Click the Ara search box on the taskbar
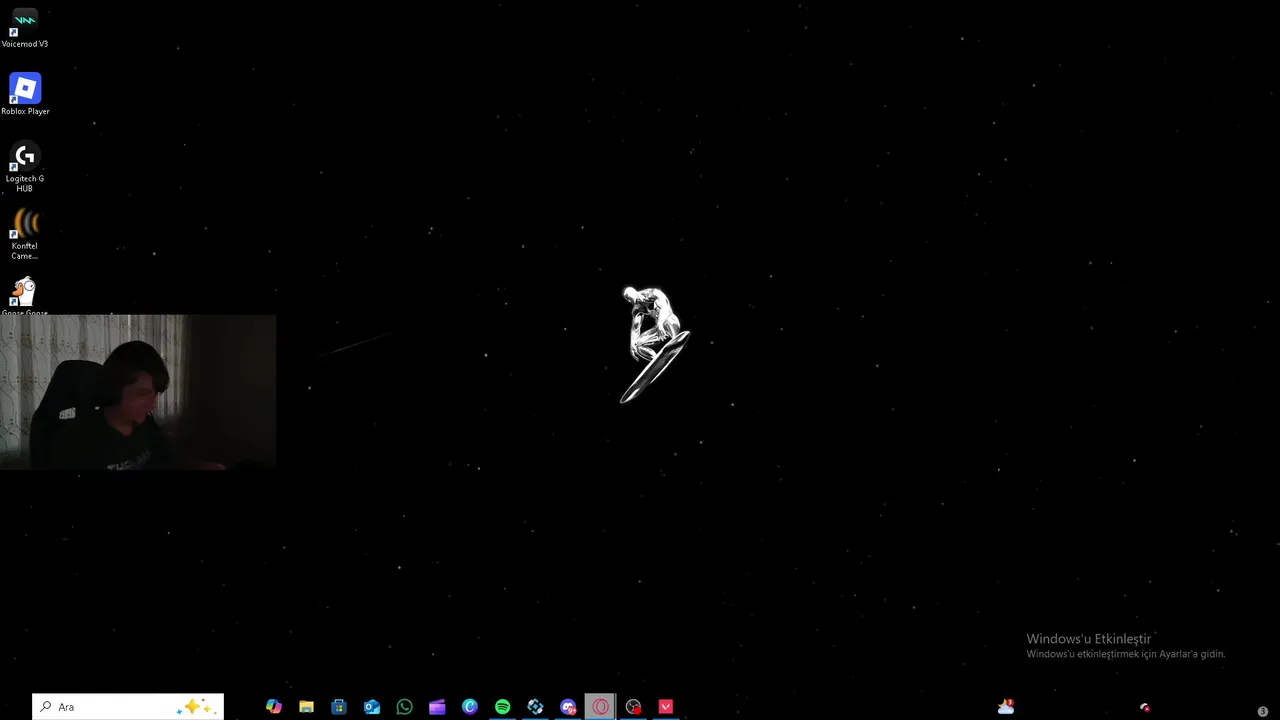1280x720 pixels. (128, 707)
